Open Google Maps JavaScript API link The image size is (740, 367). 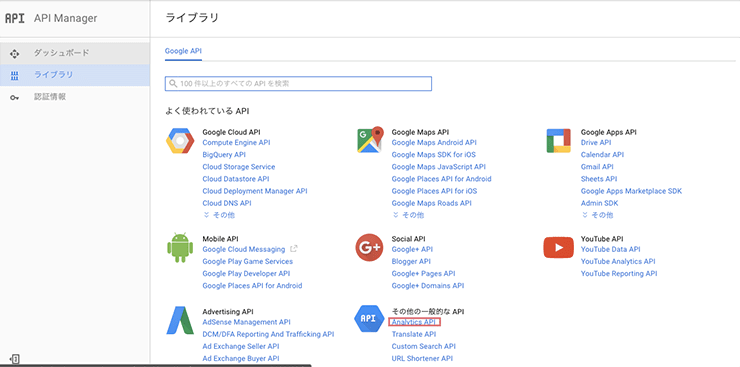(438, 167)
